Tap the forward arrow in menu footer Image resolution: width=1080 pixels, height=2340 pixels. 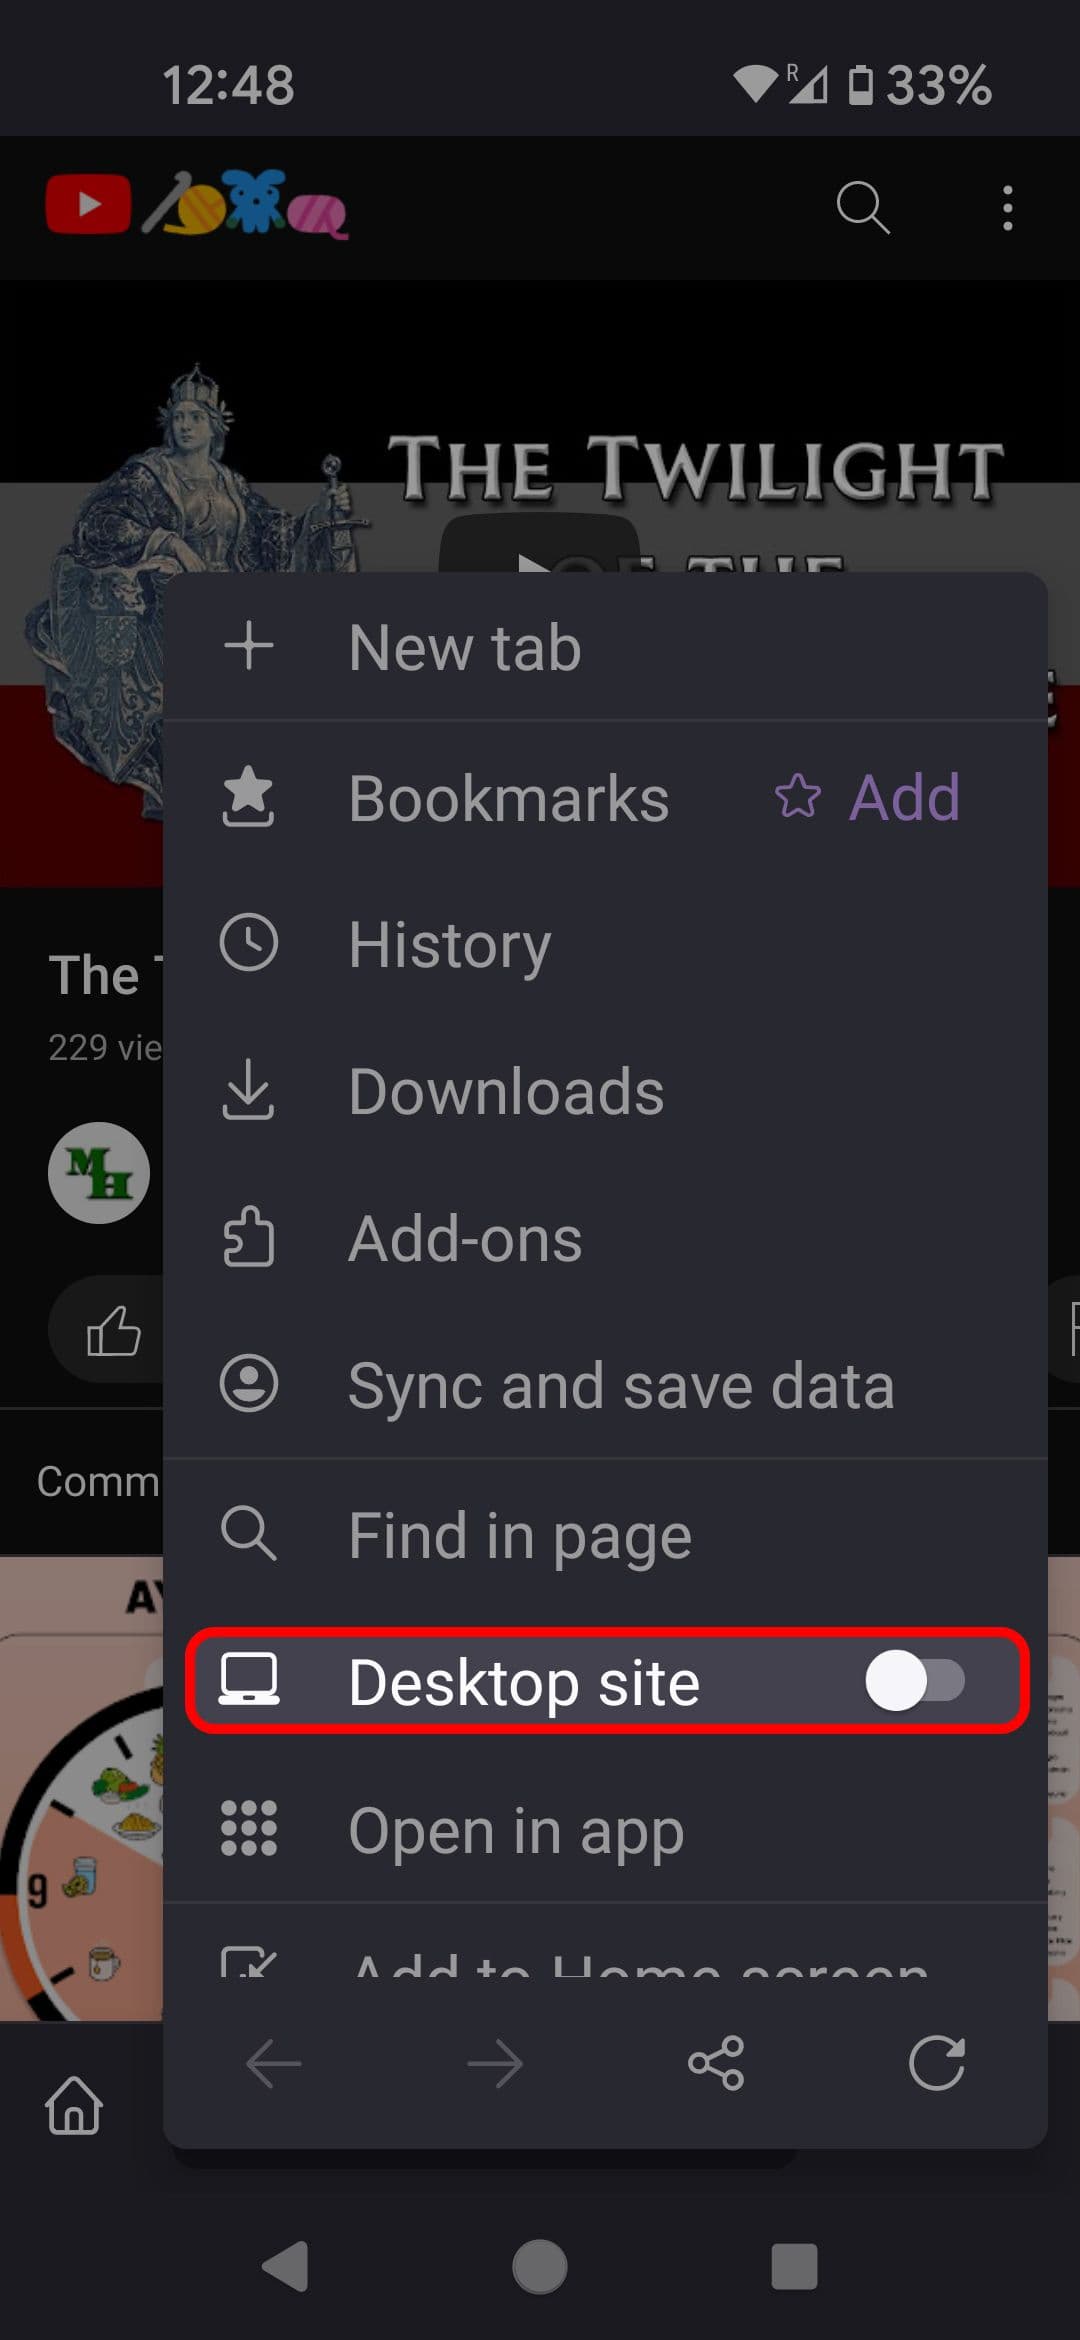495,2062
